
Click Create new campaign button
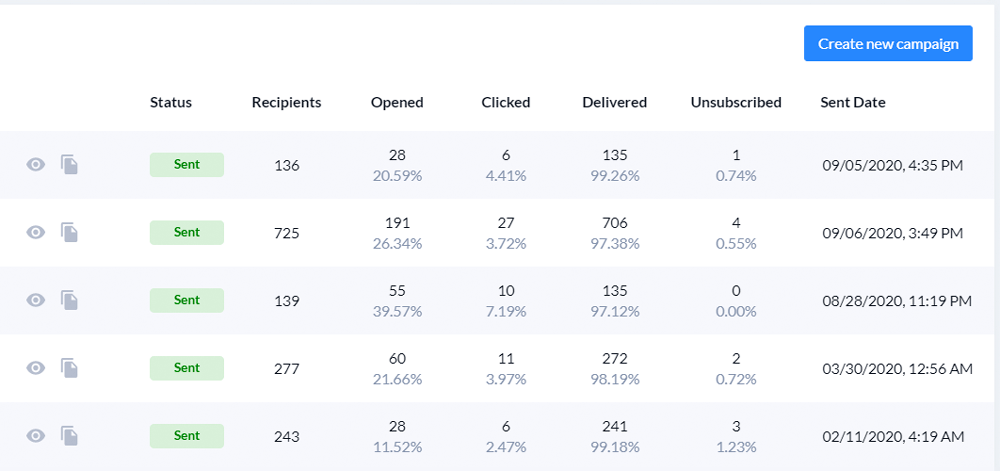click(x=888, y=43)
